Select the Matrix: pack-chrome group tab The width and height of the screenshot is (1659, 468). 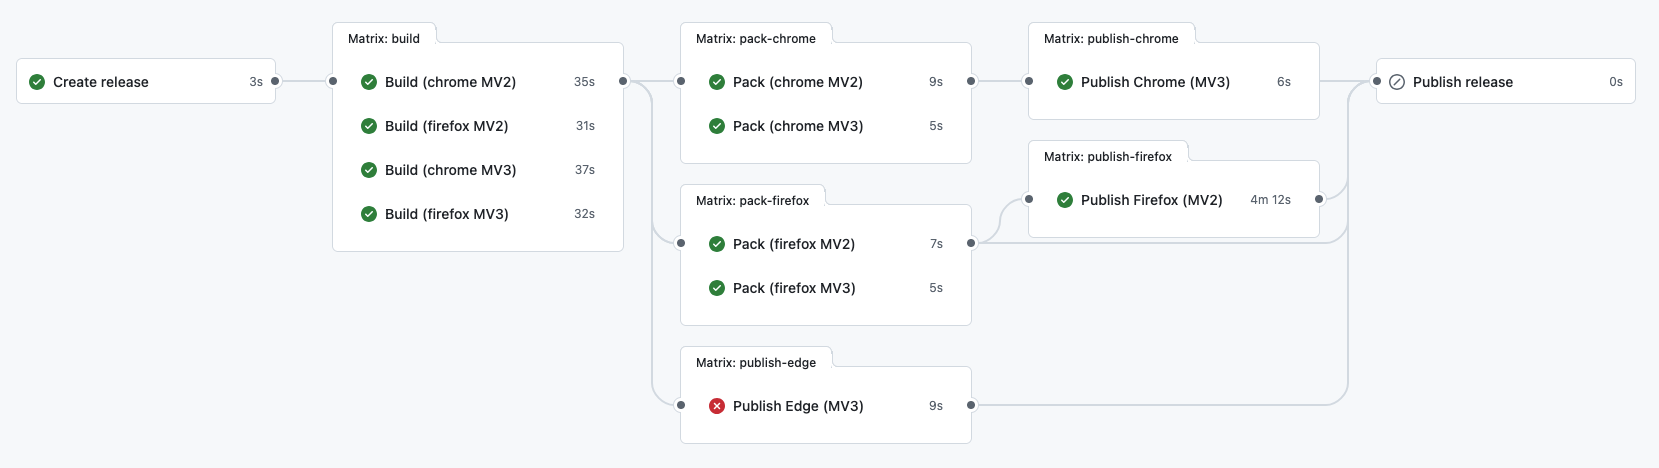pos(756,38)
